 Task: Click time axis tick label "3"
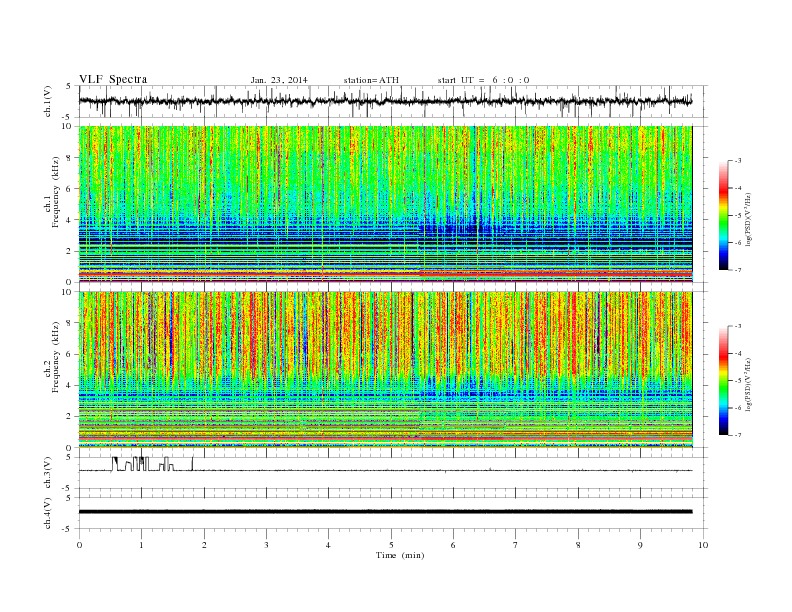point(266,545)
